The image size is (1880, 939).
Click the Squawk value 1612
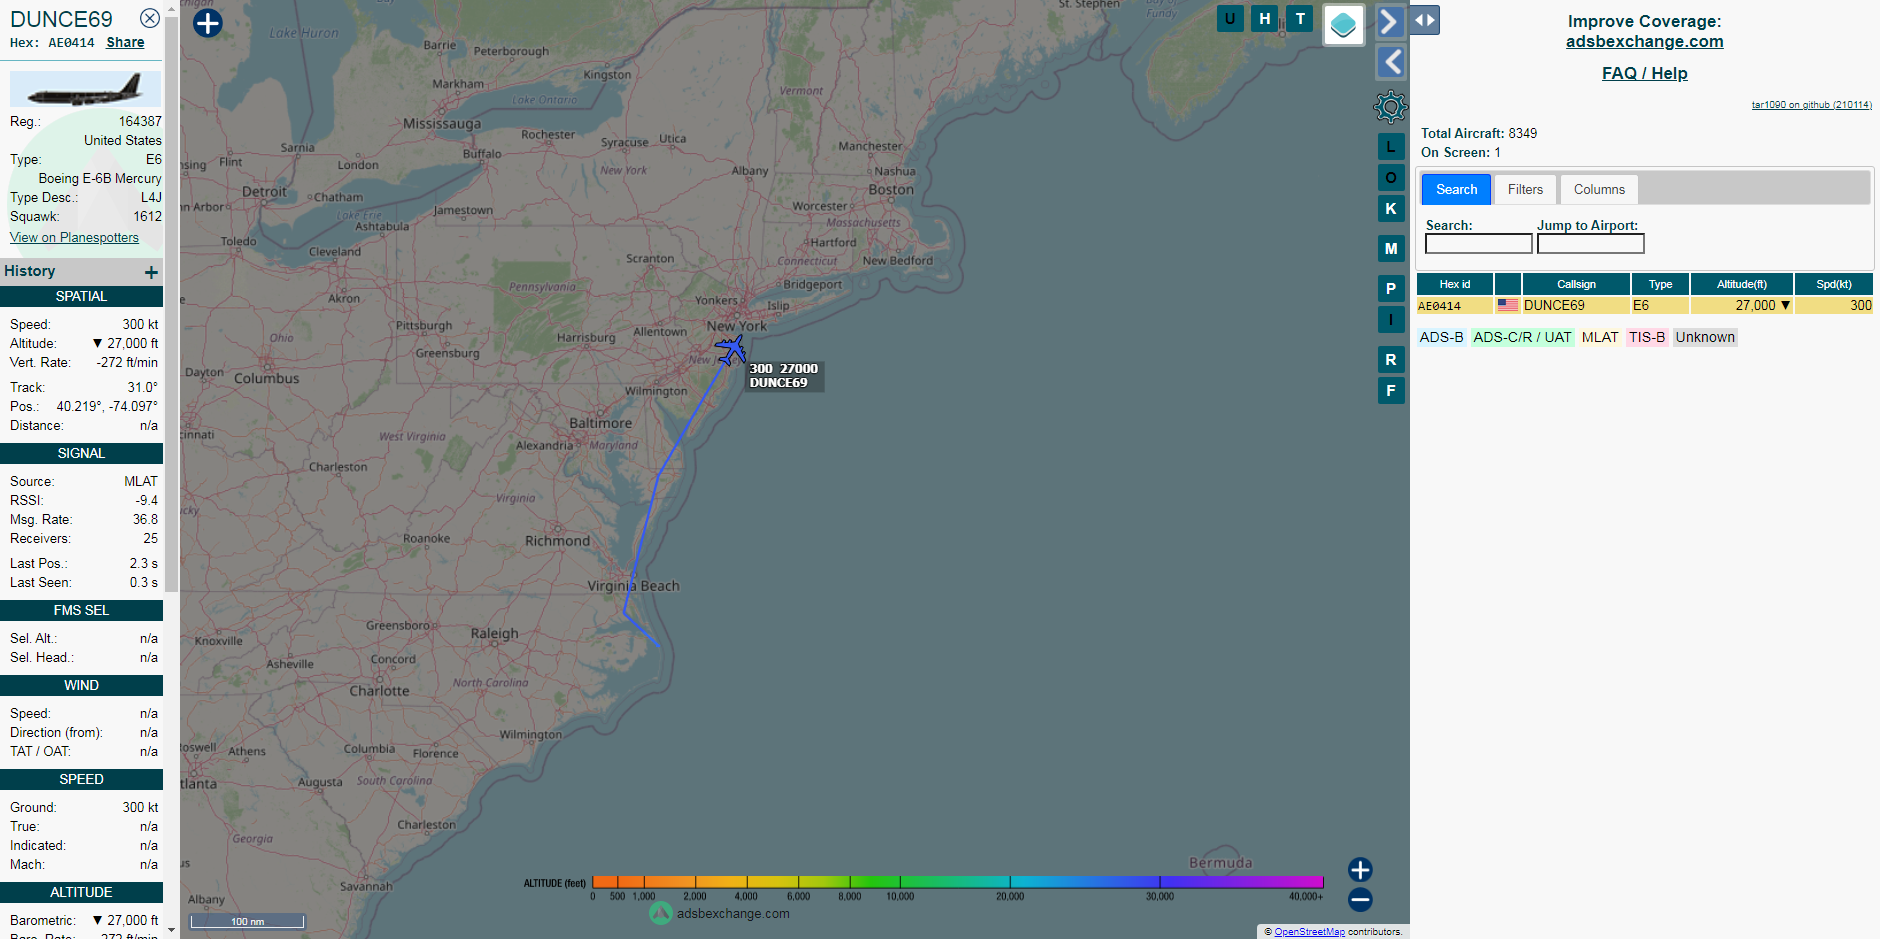coord(147,216)
